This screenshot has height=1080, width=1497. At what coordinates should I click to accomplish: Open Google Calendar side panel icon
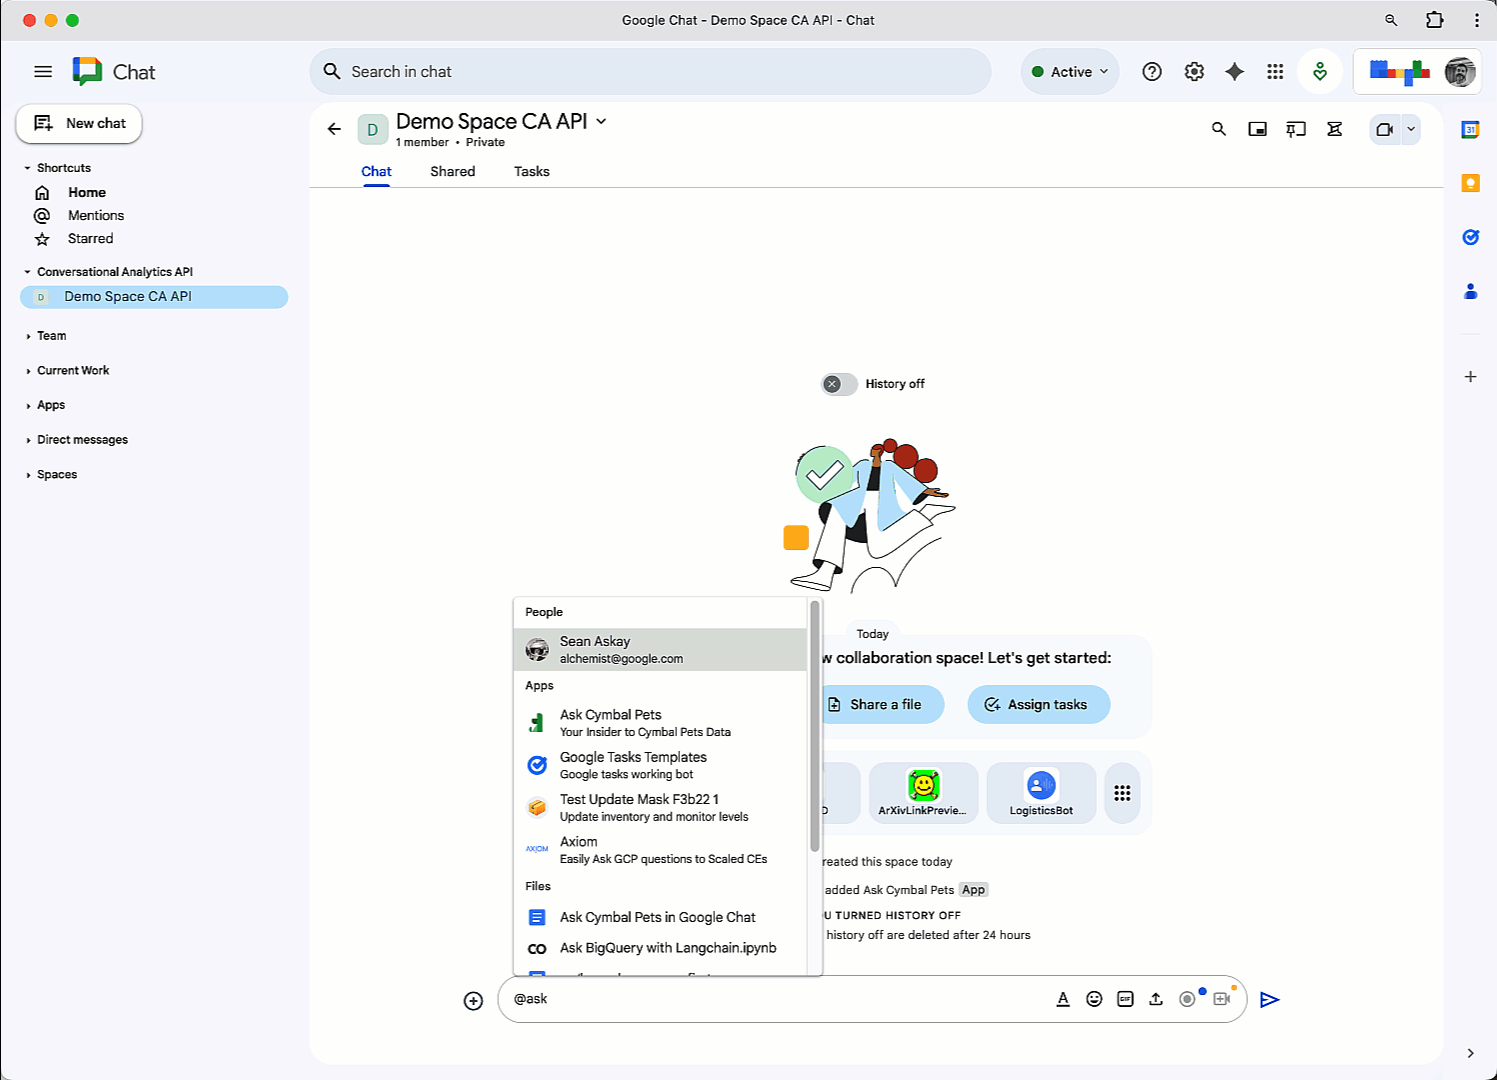(1470, 130)
